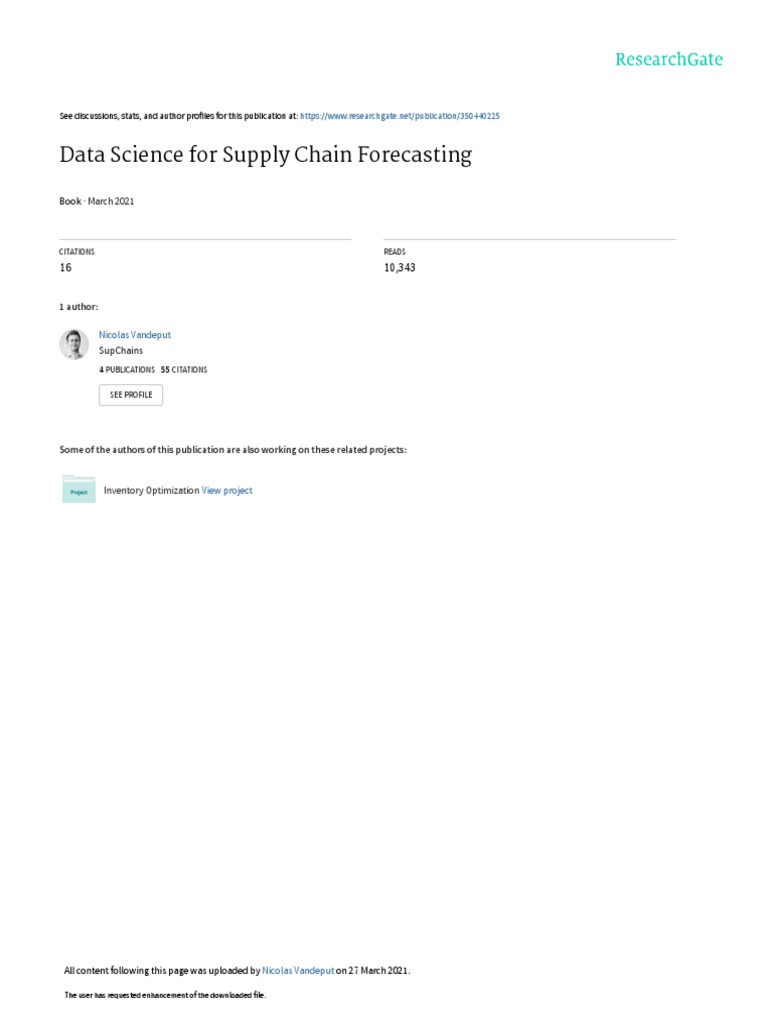Click the uploader name Nicolas Vandeput in footer
Screen dimensions: 768x1024
298,970
